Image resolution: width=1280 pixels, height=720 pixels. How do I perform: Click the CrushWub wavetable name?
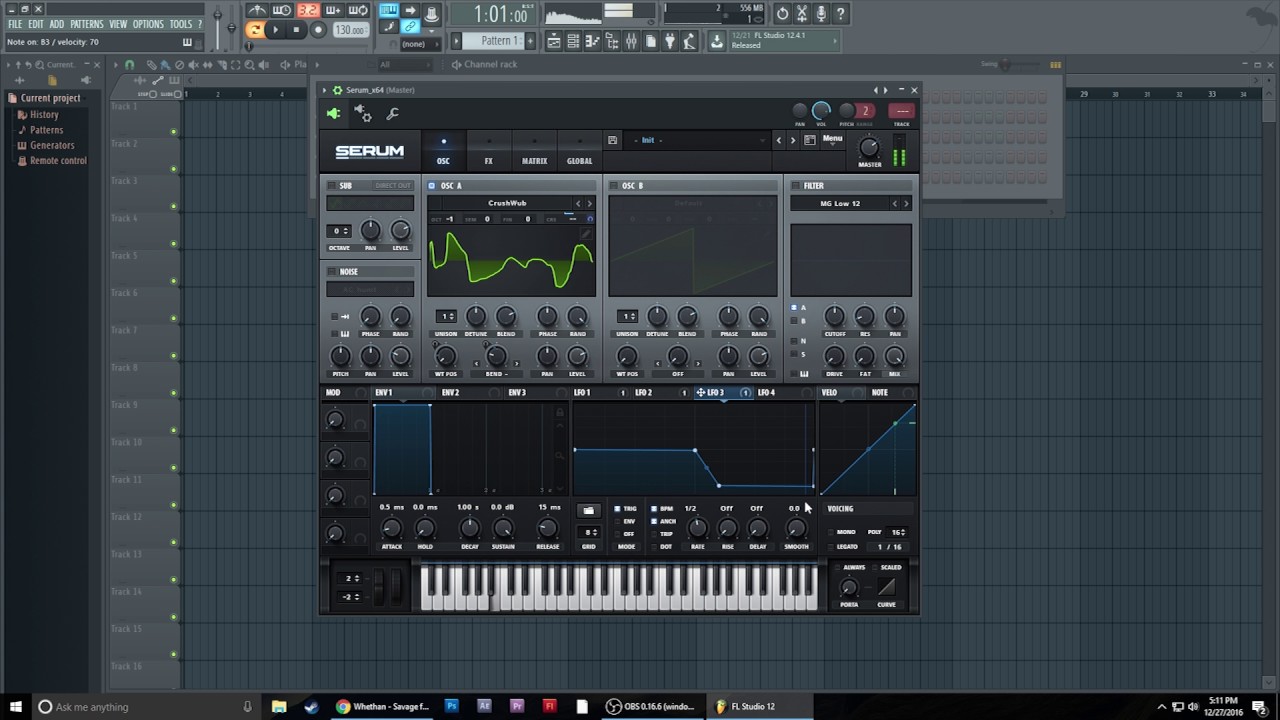pyautogui.click(x=507, y=203)
